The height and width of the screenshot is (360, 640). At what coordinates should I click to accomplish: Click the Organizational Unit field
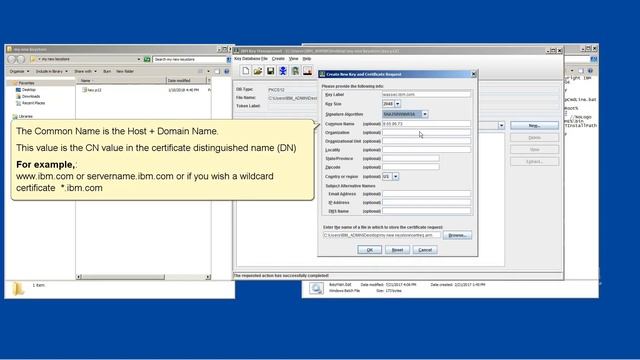426,141
